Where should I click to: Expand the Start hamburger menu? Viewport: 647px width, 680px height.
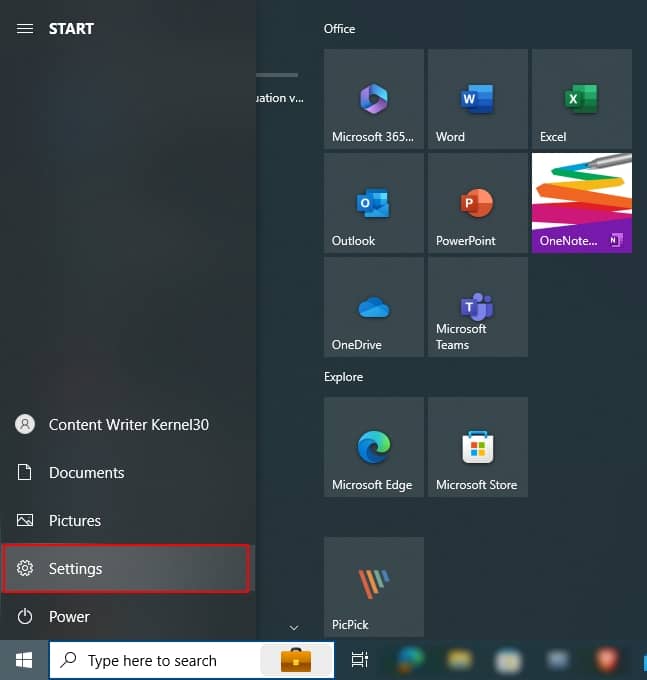click(25, 29)
